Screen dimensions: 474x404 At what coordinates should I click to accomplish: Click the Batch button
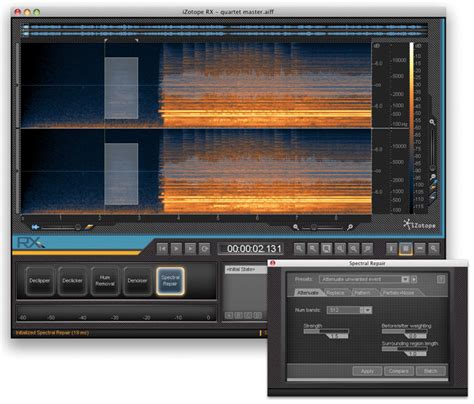click(430, 371)
